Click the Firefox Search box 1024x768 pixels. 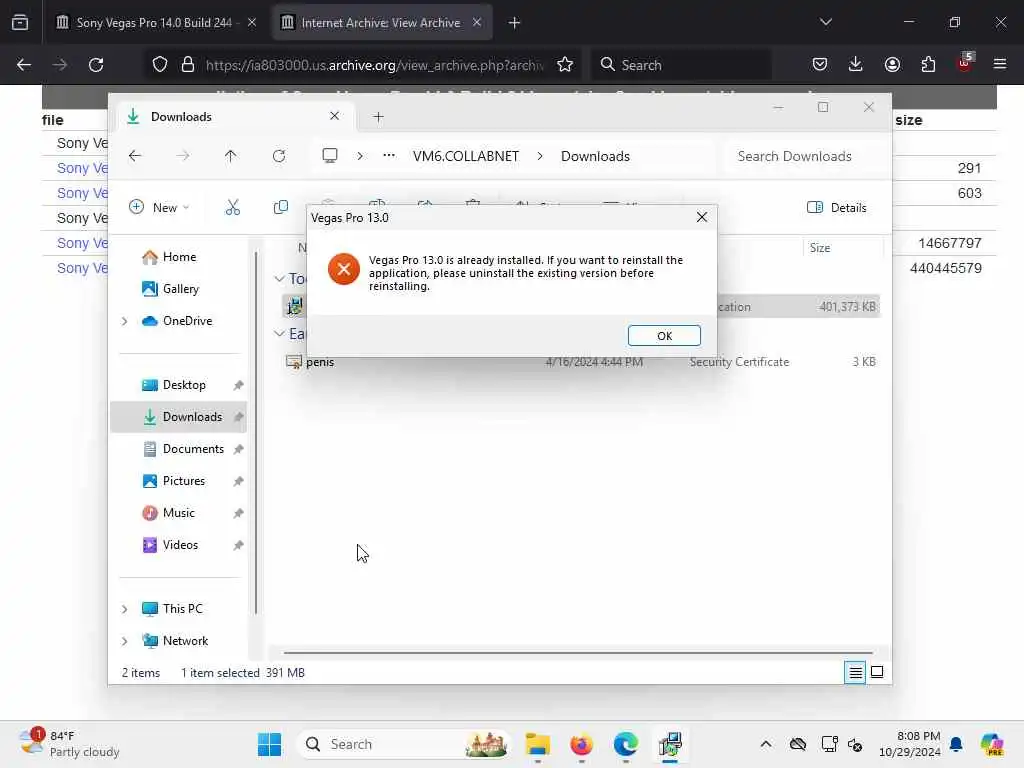pos(681,65)
